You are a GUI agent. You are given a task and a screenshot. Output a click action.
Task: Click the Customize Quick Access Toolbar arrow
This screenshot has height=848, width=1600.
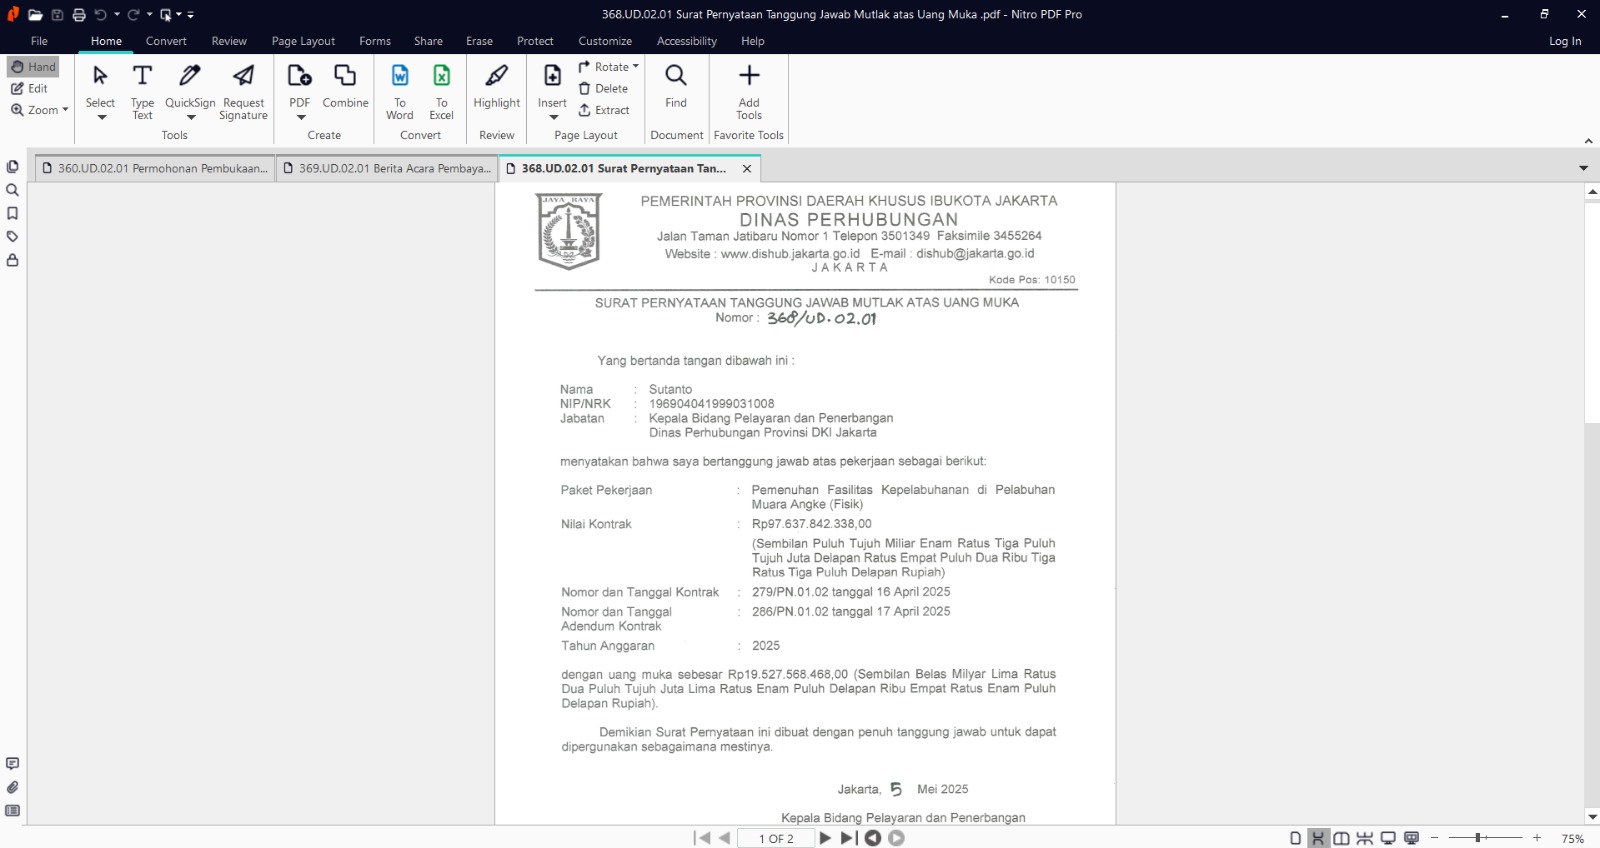191,15
